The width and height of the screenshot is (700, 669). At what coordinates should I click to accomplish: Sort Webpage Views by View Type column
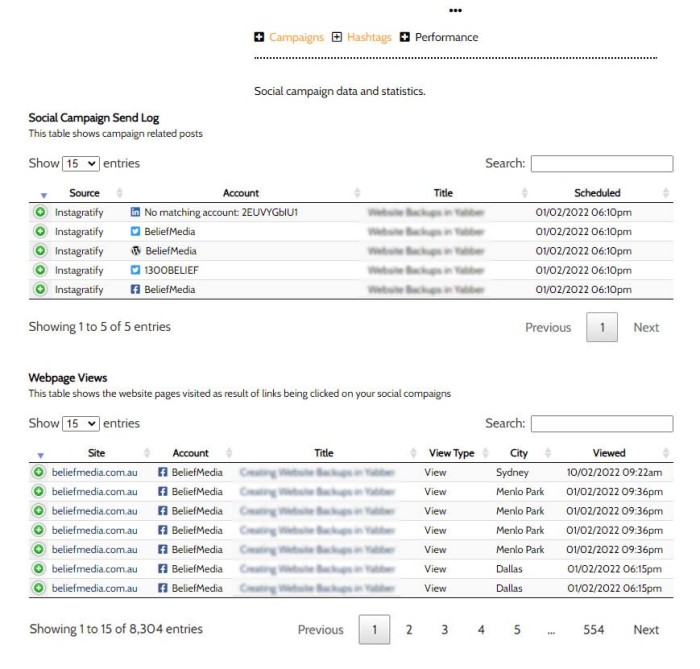[451, 453]
